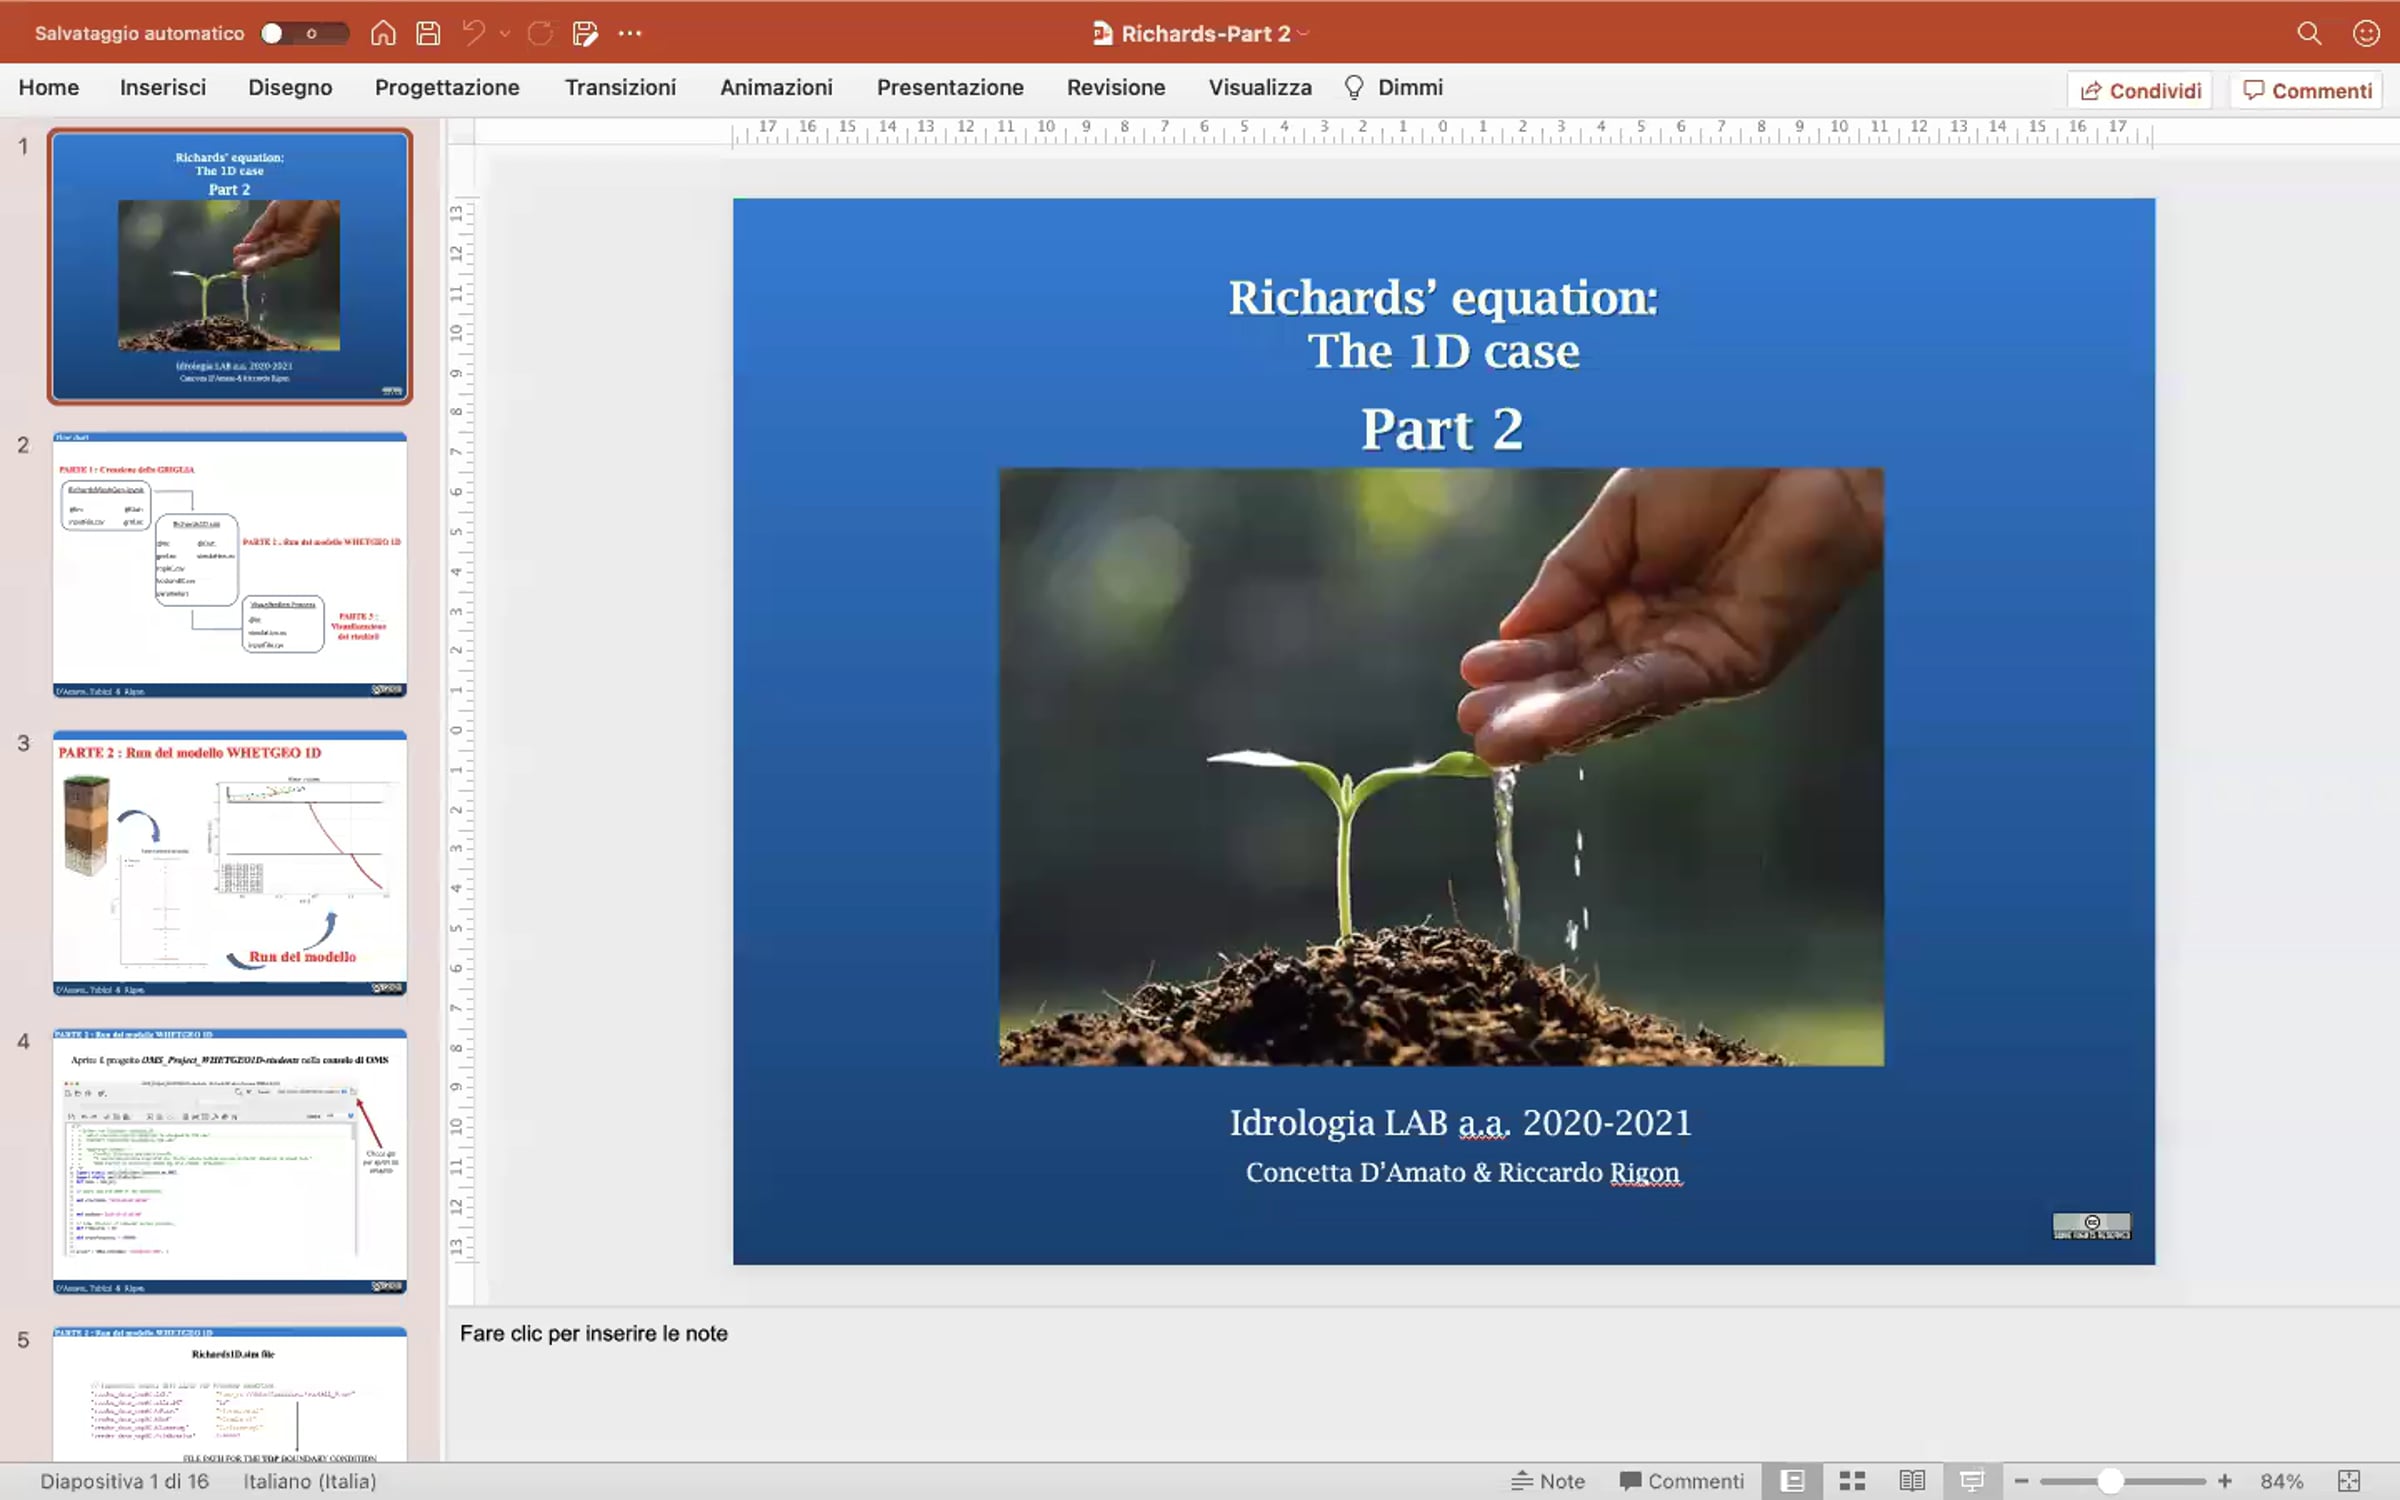Open the more options ellipsis menu

(629, 33)
